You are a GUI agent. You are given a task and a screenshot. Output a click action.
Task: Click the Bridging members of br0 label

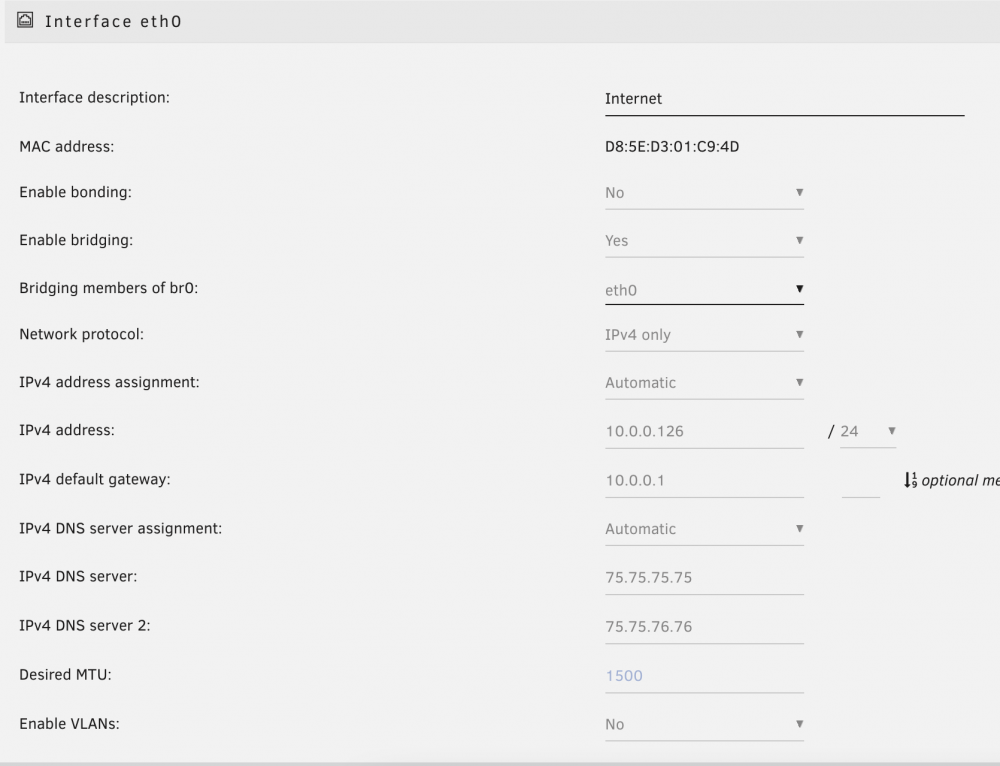click(108, 288)
